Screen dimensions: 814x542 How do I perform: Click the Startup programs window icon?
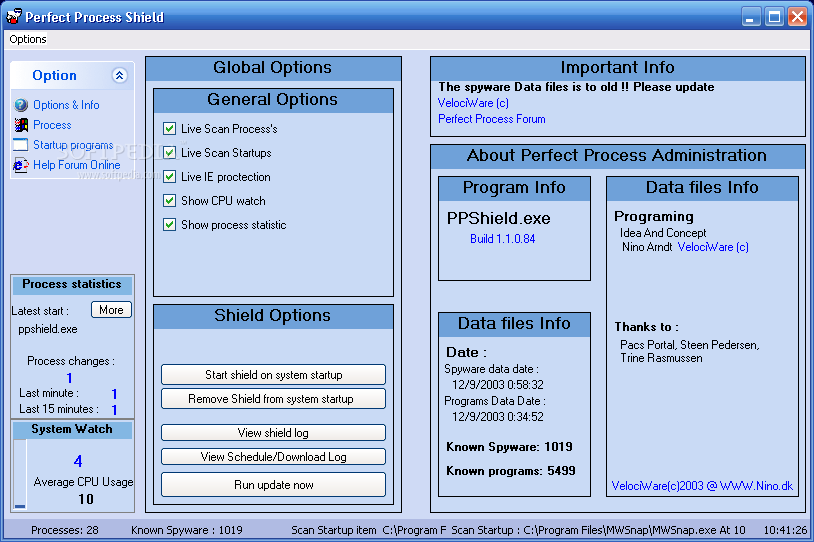pos(20,145)
